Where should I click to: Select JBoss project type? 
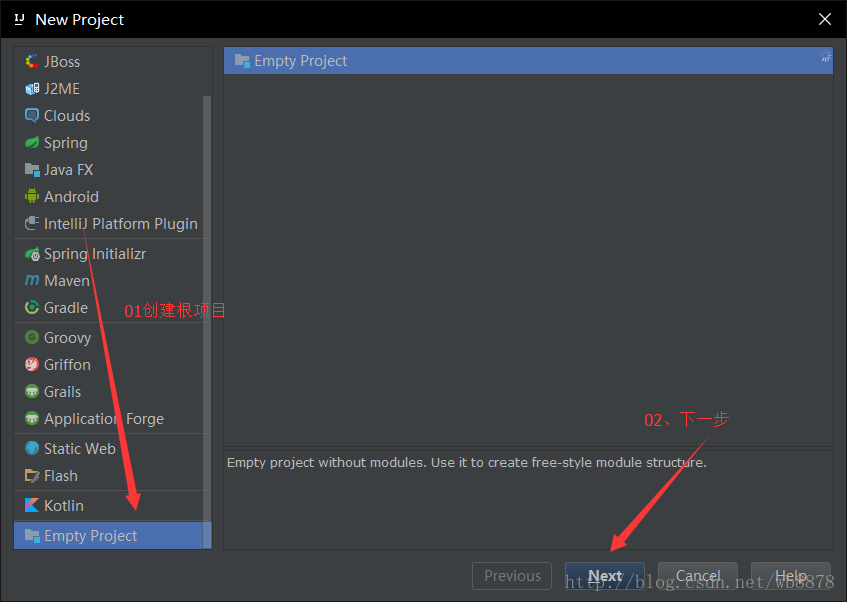pyautogui.click(x=109, y=62)
